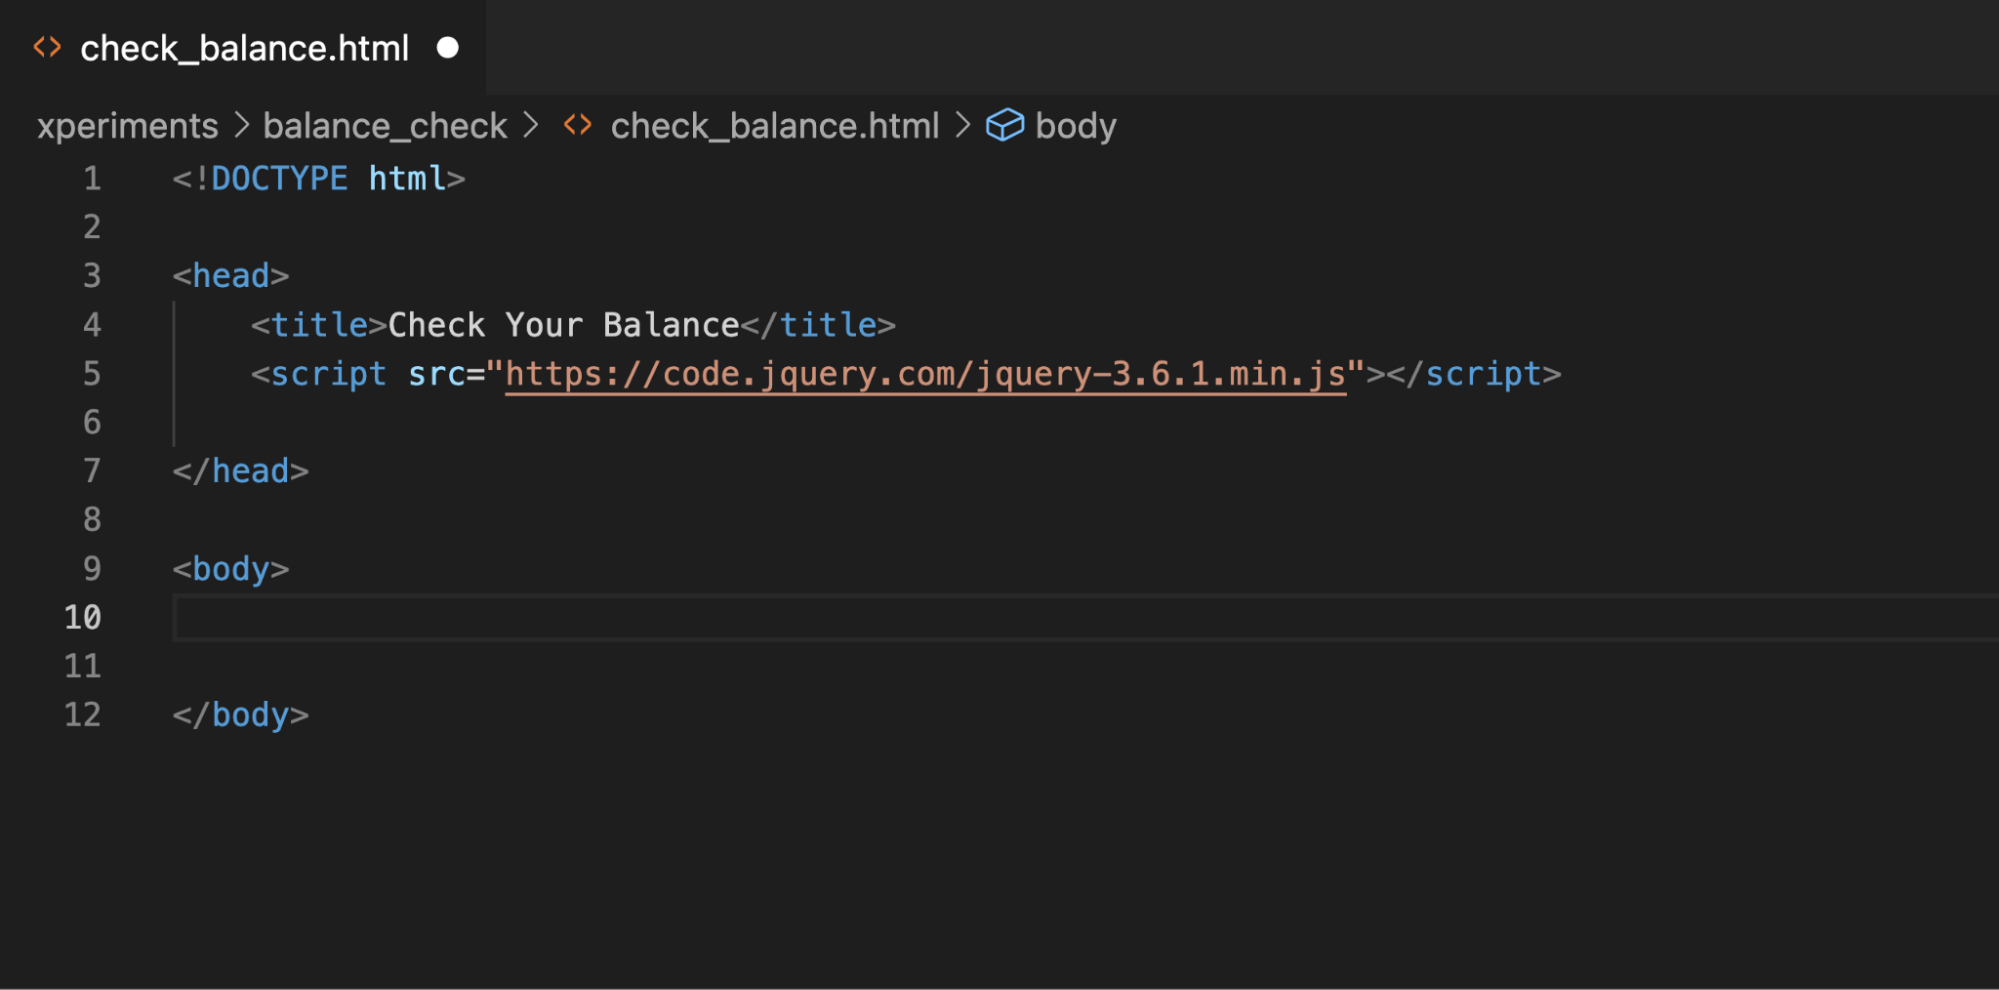The height and width of the screenshot is (990, 1999).
Task: Click the HTML file icon in the tab
Action: pyautogui.click(x=47, y=48)
